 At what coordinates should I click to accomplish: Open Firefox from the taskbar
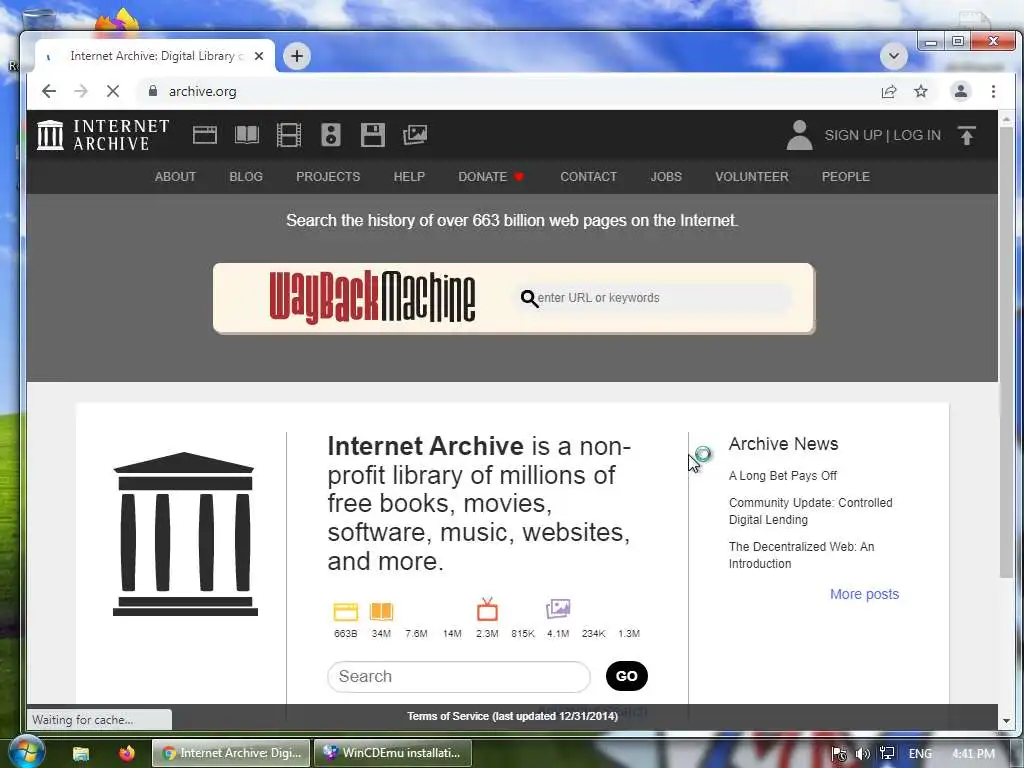pos(126,753)
